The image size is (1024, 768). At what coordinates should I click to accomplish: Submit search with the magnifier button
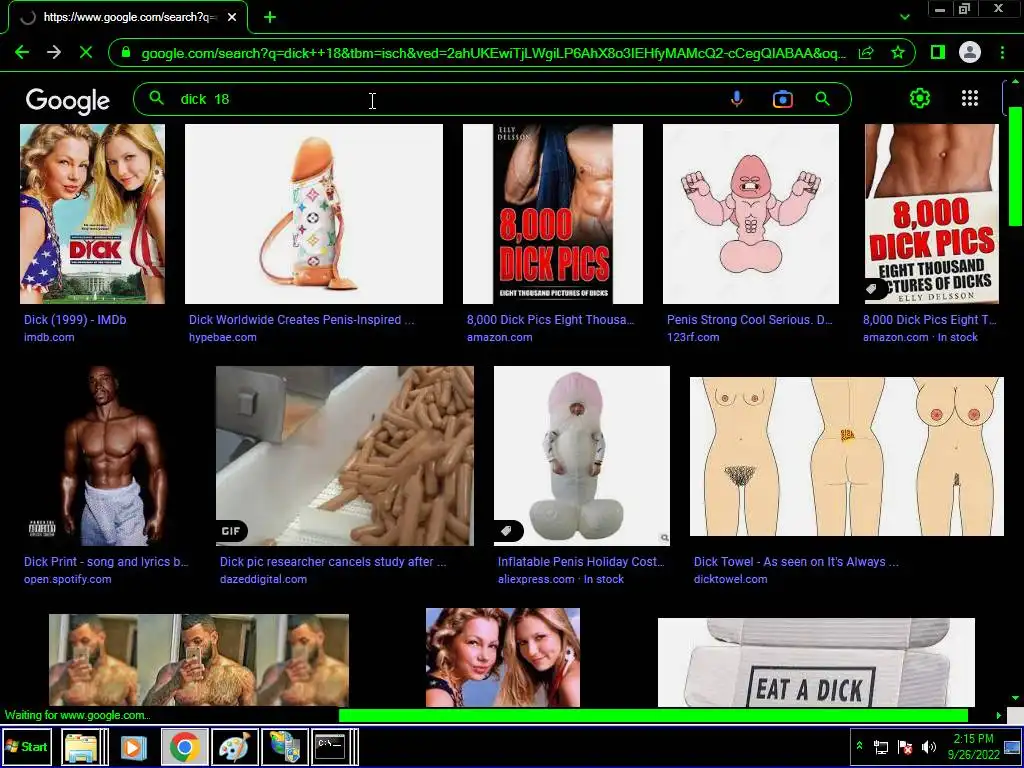823,99
